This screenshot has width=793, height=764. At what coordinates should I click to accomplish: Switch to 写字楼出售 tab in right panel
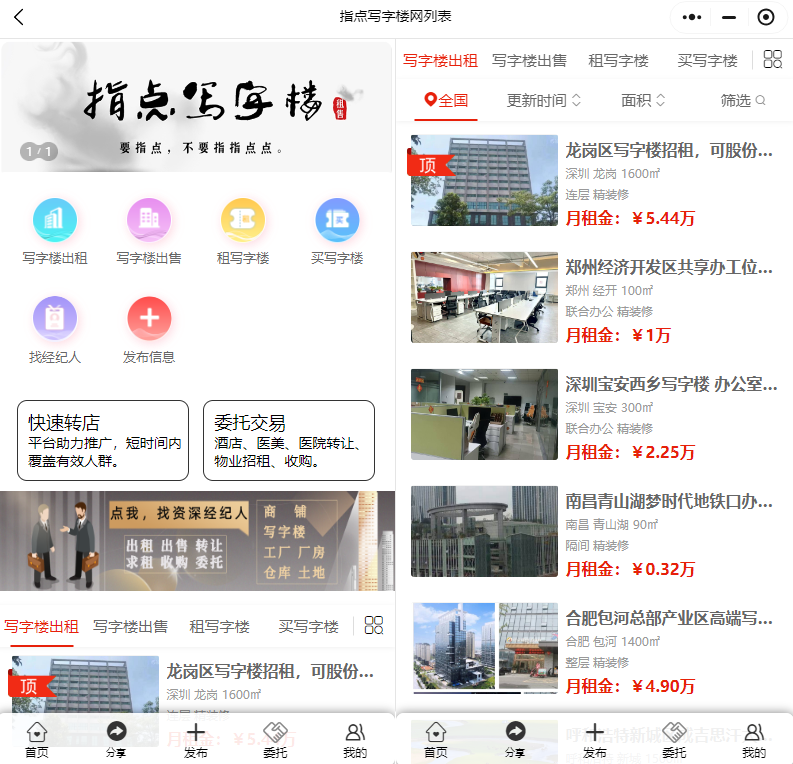coord(529,60)
